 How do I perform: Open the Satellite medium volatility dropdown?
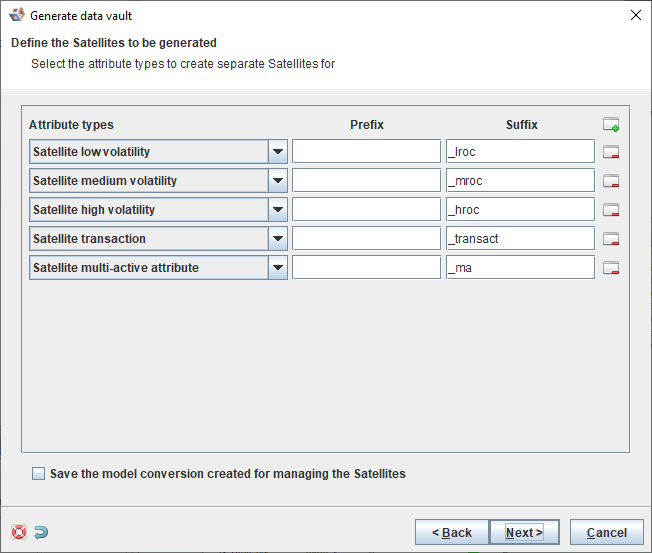click(278, 181)
